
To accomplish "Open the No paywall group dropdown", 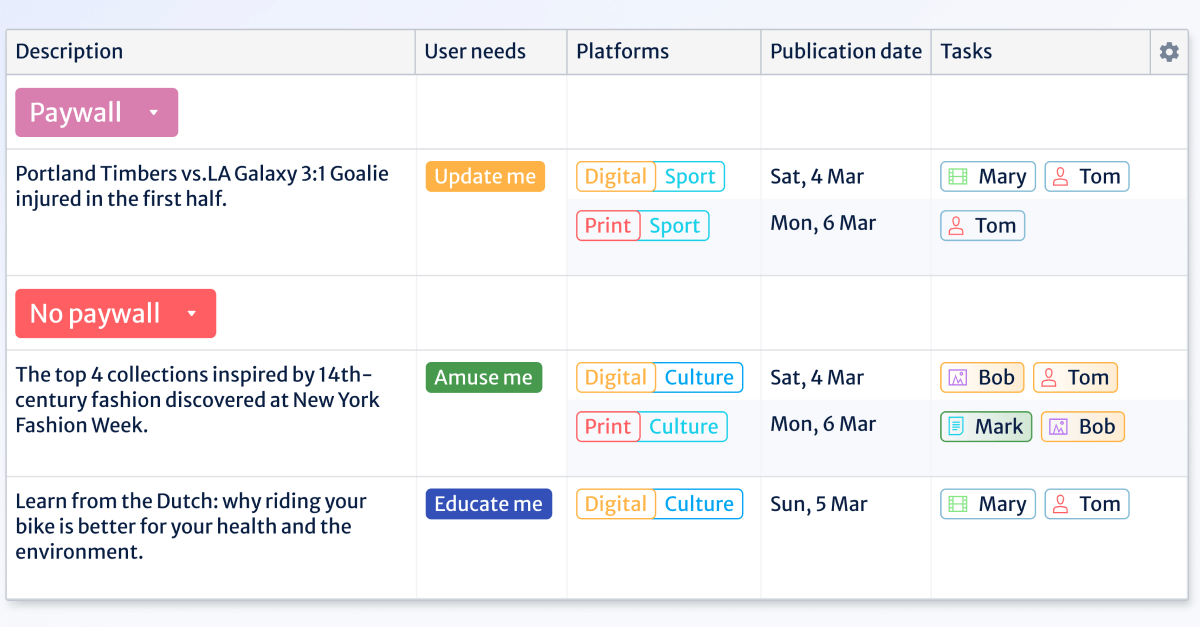I will [193, 313].
